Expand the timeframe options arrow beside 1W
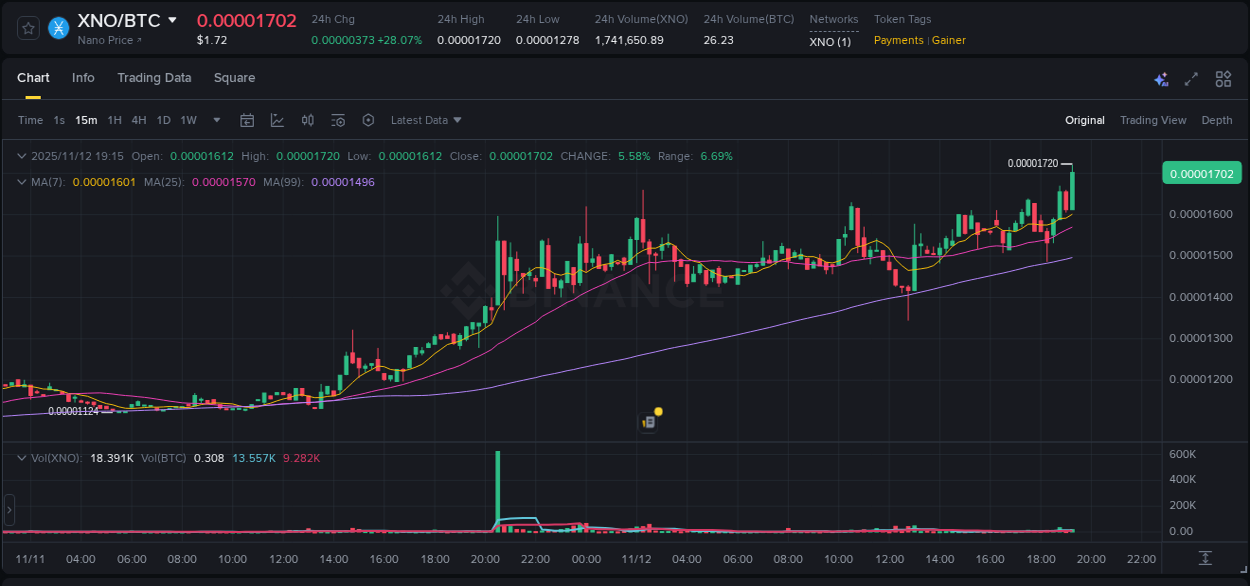 pos(215,119)
